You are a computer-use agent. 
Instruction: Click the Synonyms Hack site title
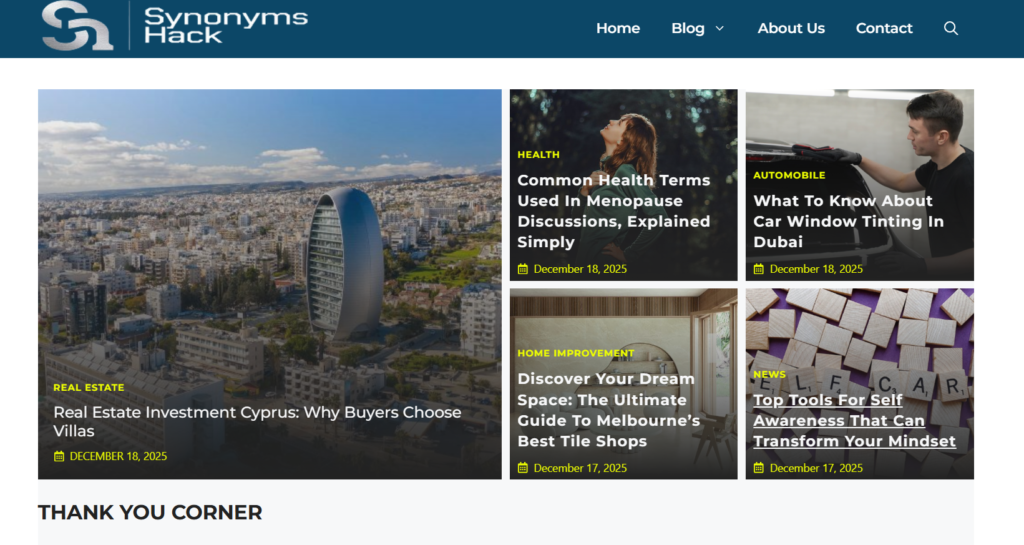(x=225, y=25)
